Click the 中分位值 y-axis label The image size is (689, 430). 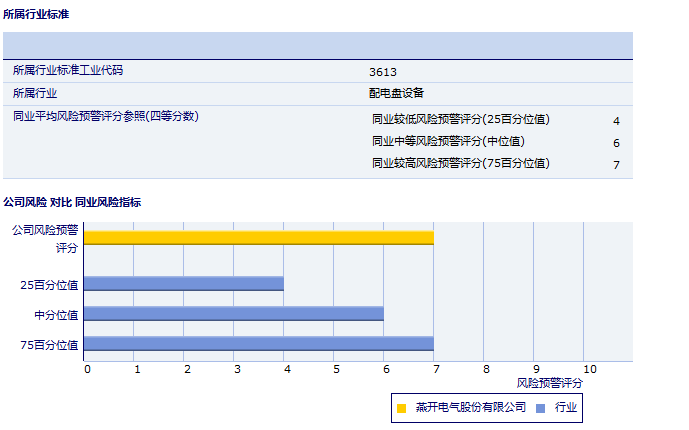click(x=56, y=315)
